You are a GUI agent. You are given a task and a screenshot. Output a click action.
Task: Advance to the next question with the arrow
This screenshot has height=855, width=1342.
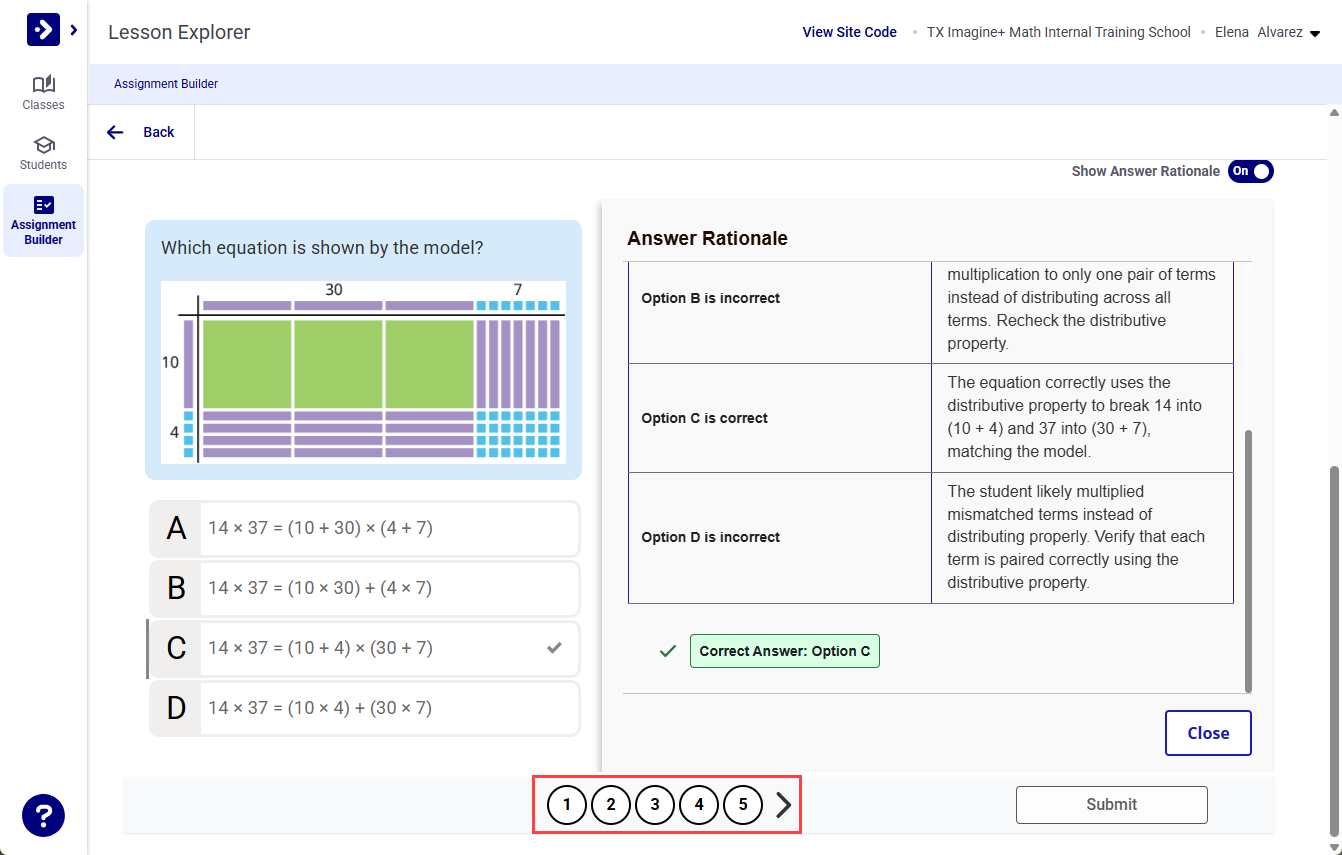783,804
